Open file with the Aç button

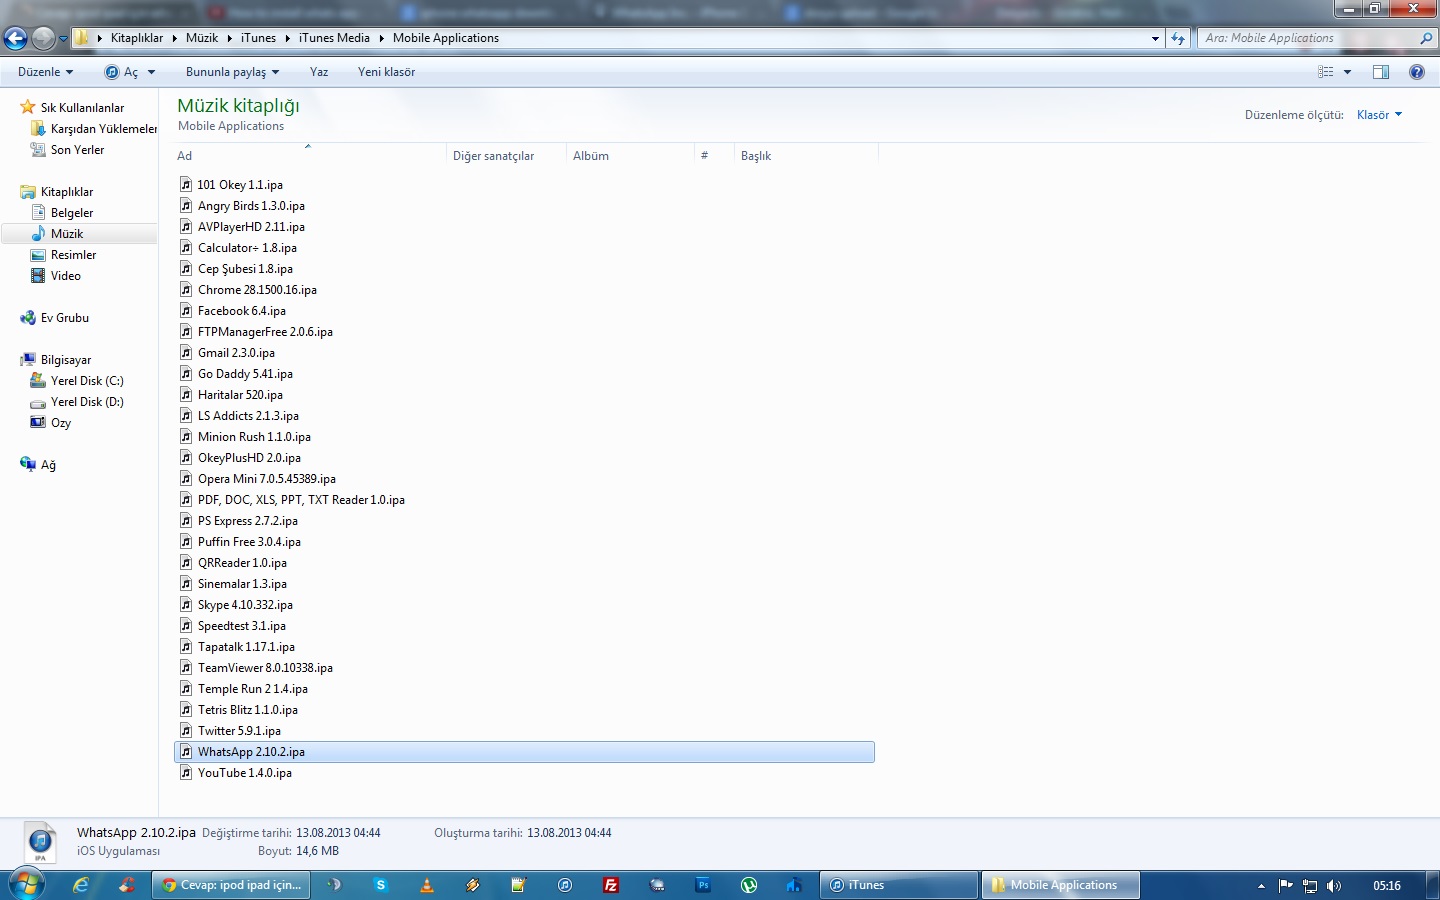(x=122, y=72)
